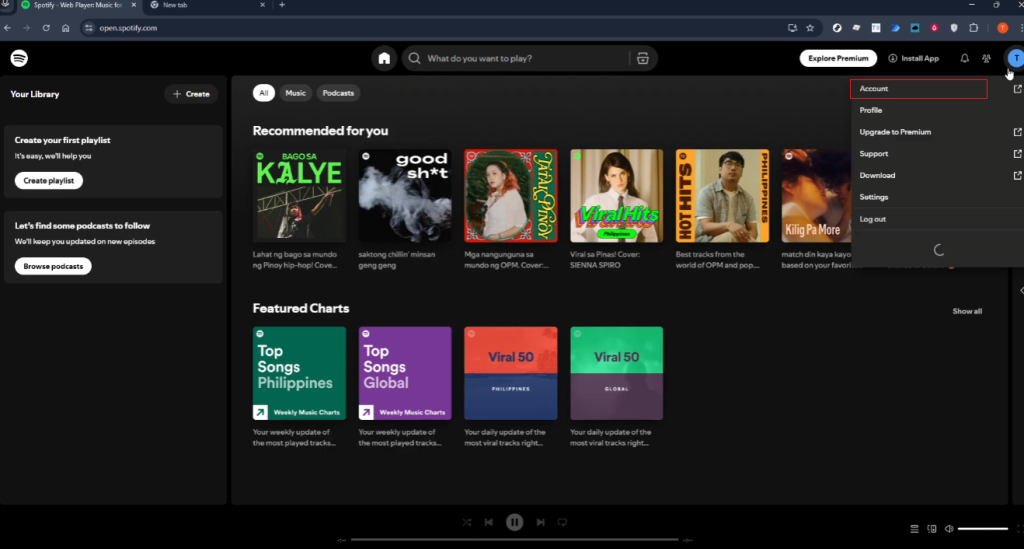Open the good sh*t playlist cover
The width and height of the screenshot is (1024, 549).
(x=405, y=196)
